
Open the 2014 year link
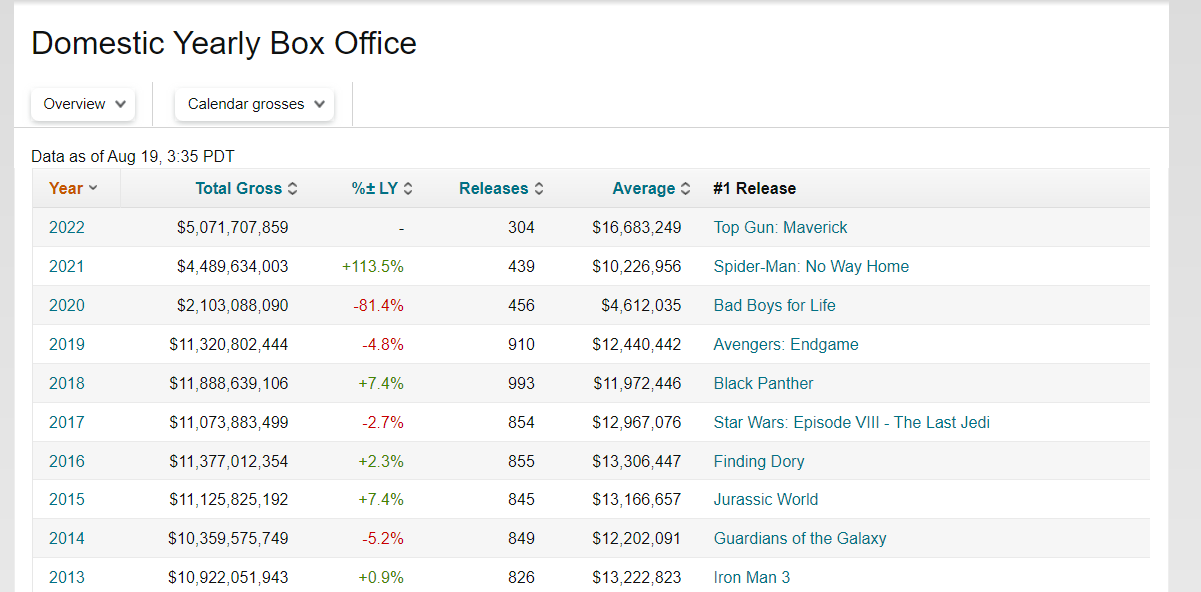click(x=67, y=538)
